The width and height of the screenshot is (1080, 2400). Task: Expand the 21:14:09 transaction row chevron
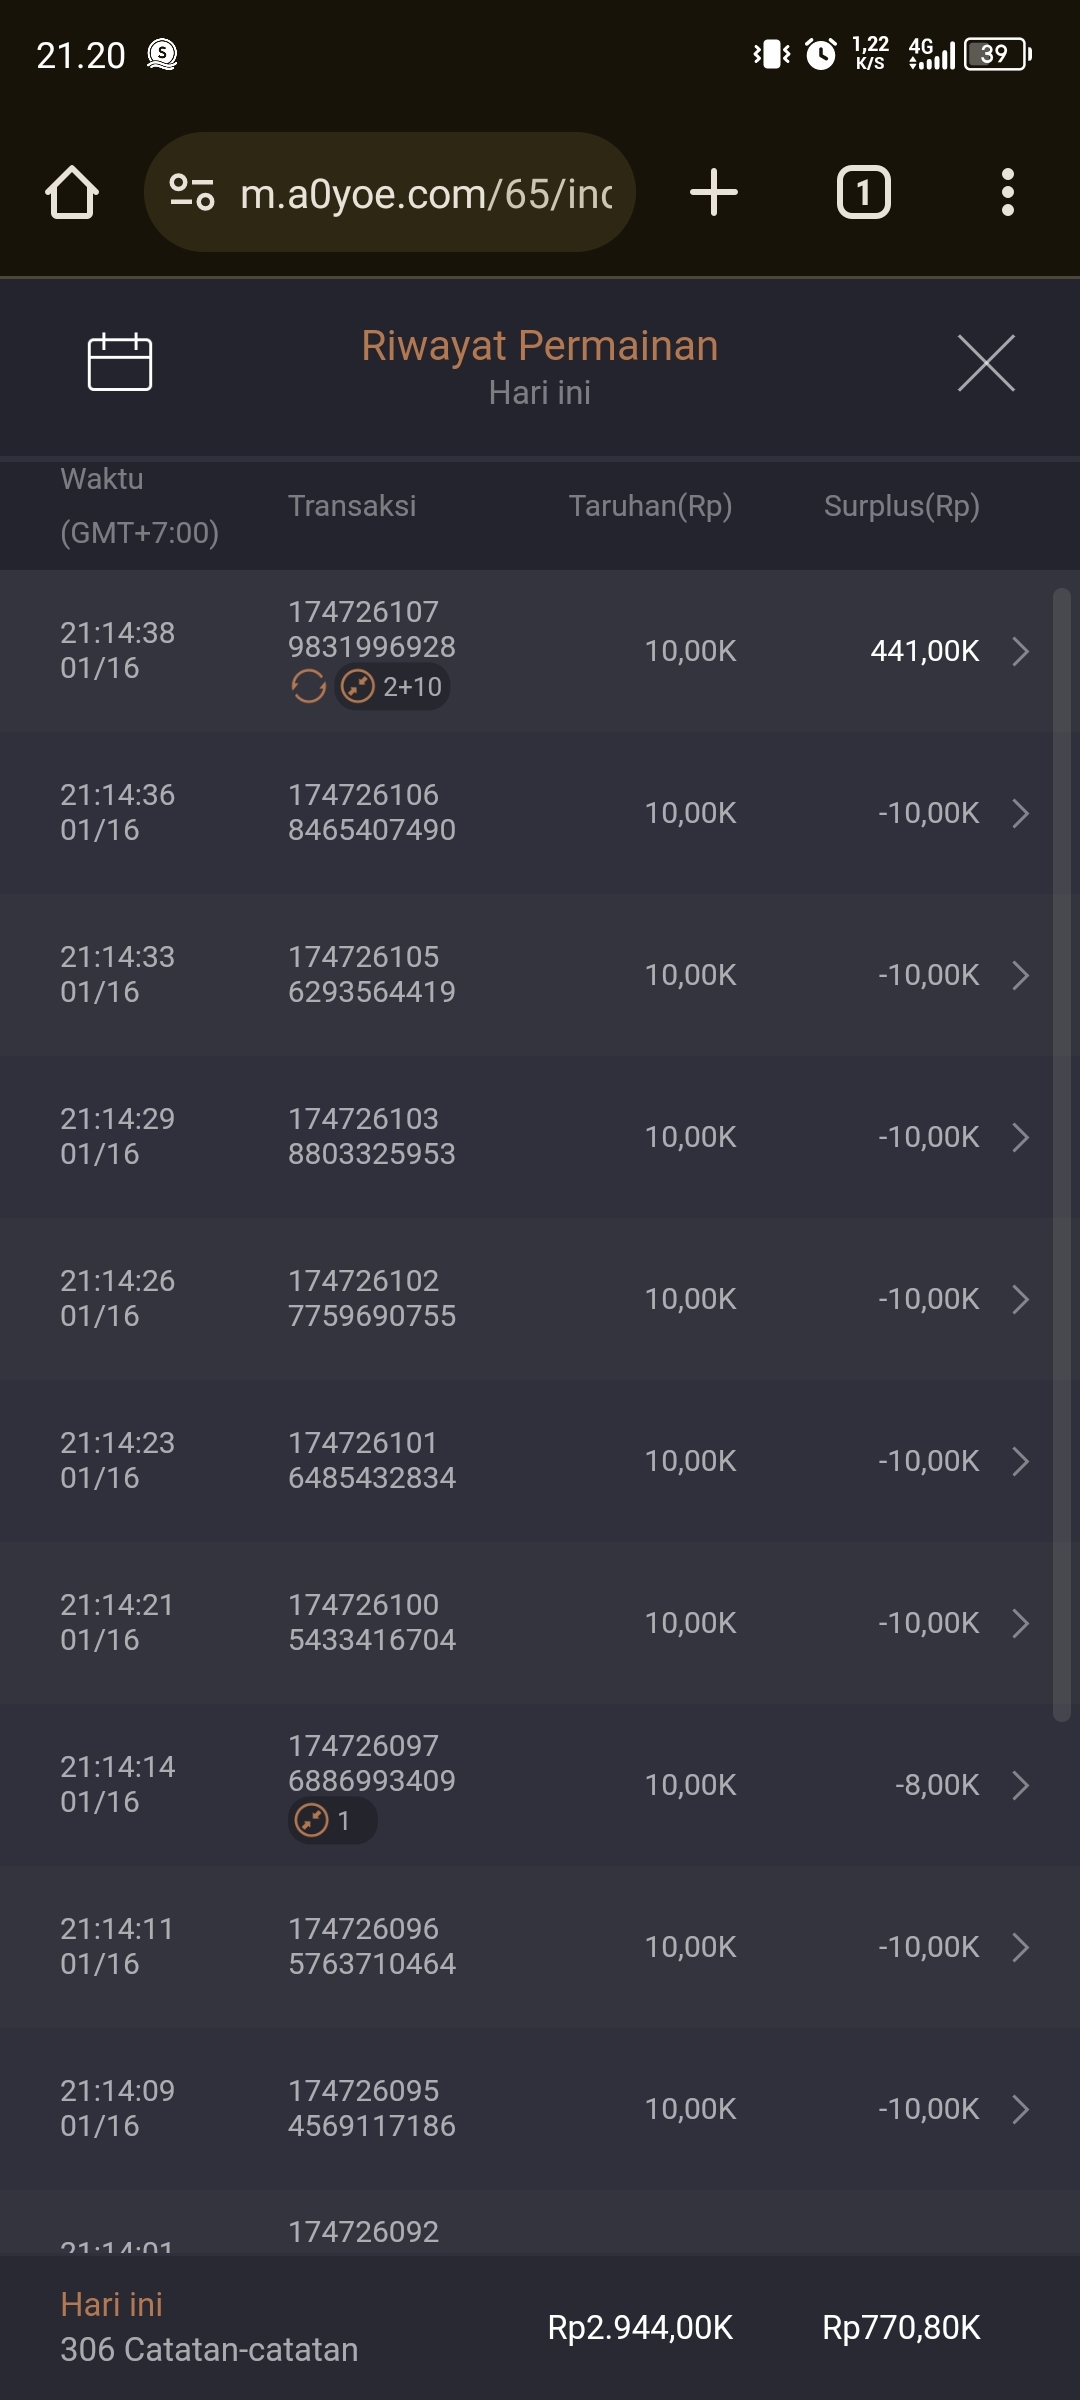pos(1020,2109)
